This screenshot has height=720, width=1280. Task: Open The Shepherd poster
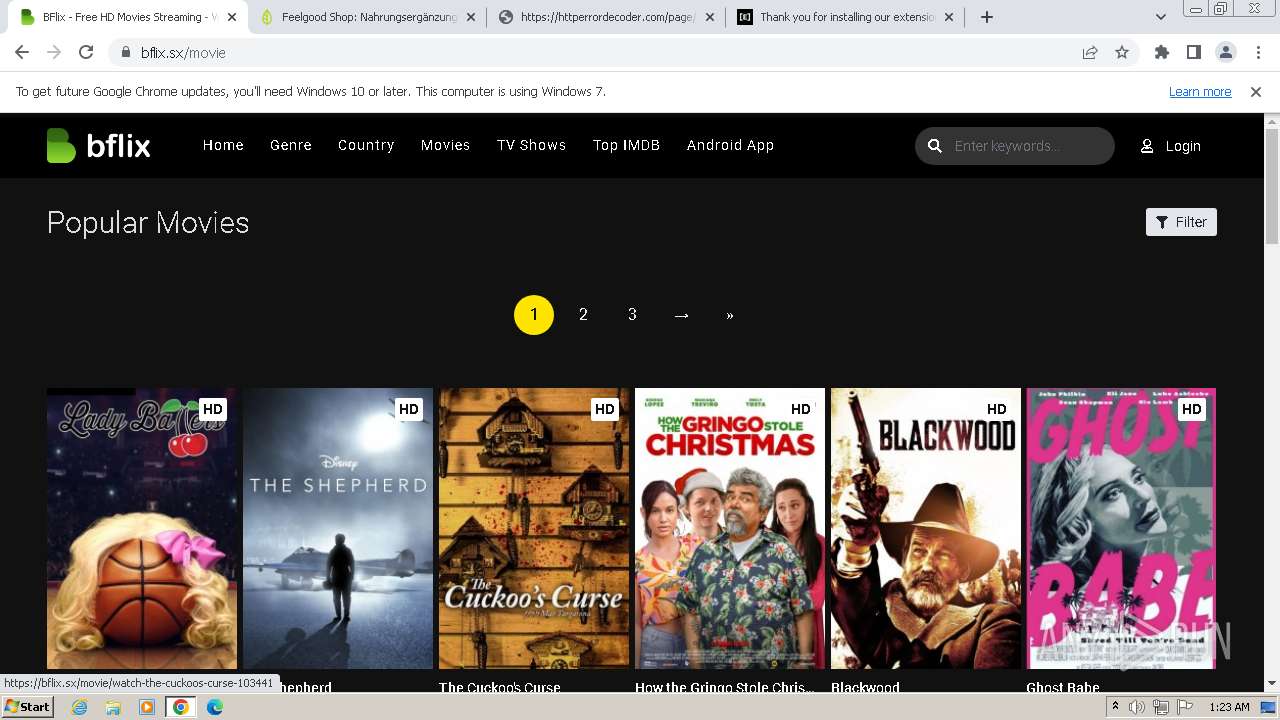click(x=338, y=529)
